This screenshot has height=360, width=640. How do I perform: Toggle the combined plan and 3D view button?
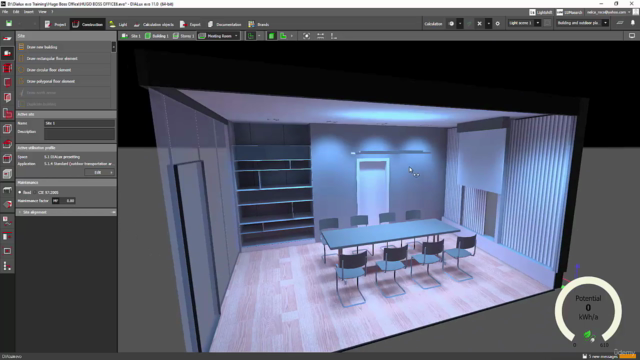[x=283, y=36]
